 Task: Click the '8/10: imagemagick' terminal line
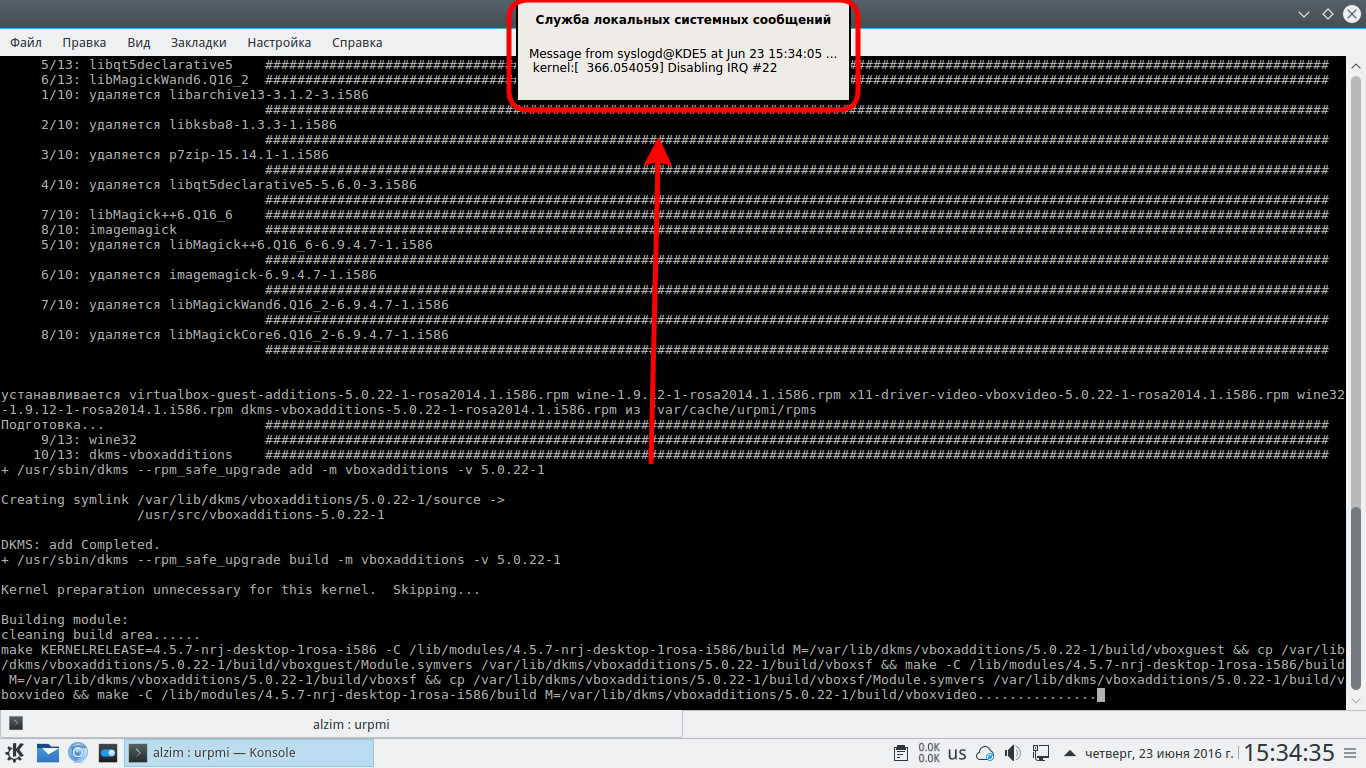(x=109, y=230)
